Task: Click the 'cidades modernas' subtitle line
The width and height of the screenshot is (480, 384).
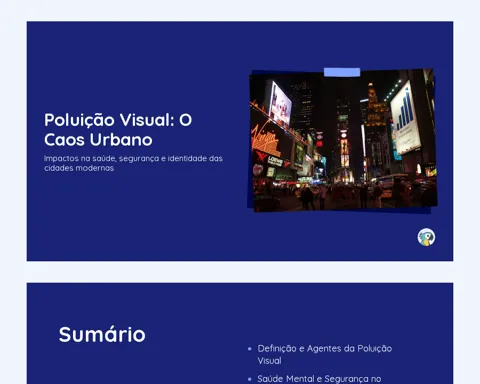Action: pyautogui.click(x=79, y=168)
